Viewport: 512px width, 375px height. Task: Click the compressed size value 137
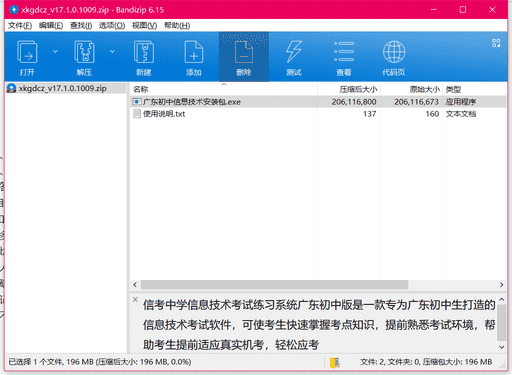click(369, 114)
